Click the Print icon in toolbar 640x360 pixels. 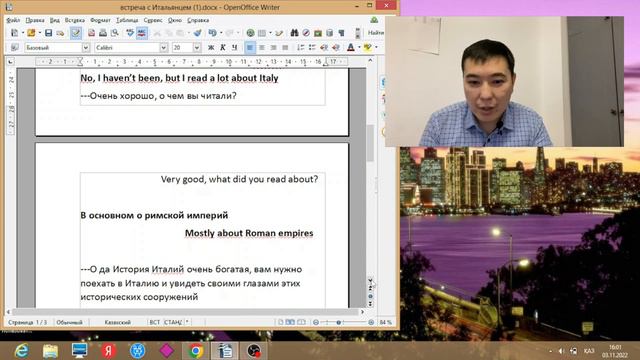(103, 33)
